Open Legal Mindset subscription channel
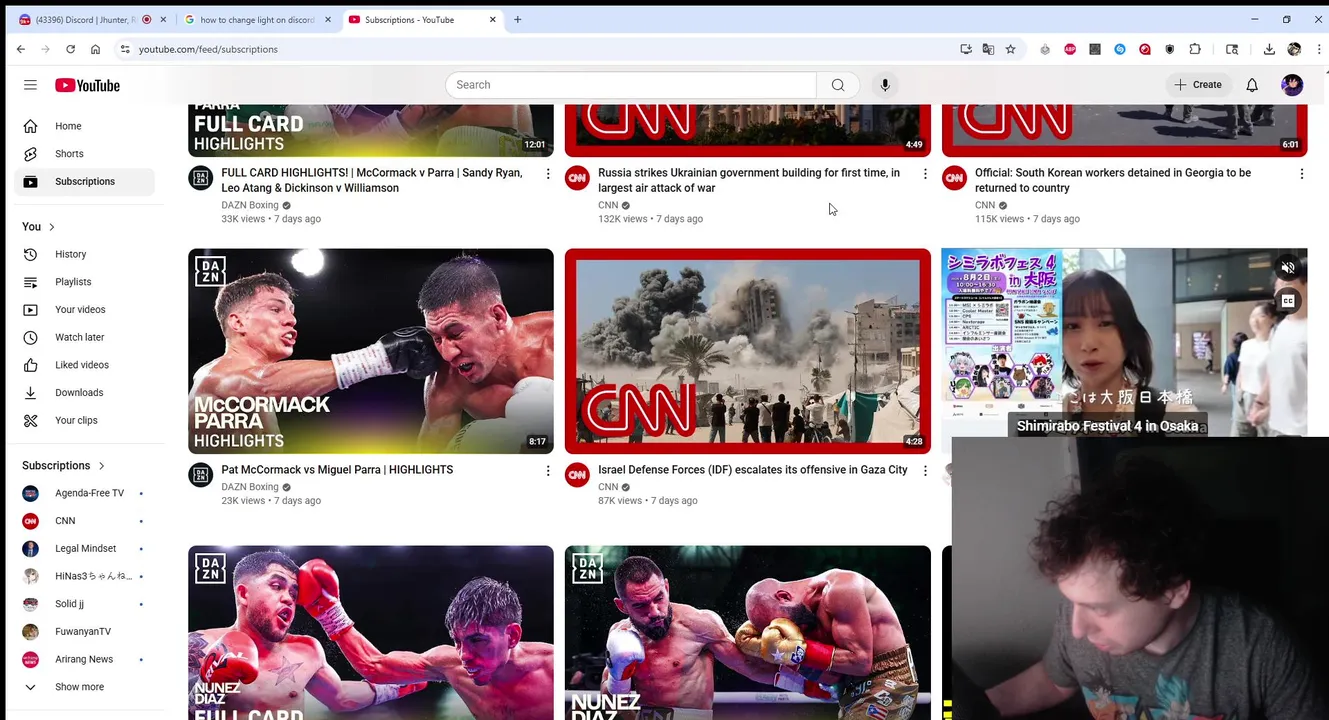This screenshot has height=720, width=1329. (x=85, y=549)
